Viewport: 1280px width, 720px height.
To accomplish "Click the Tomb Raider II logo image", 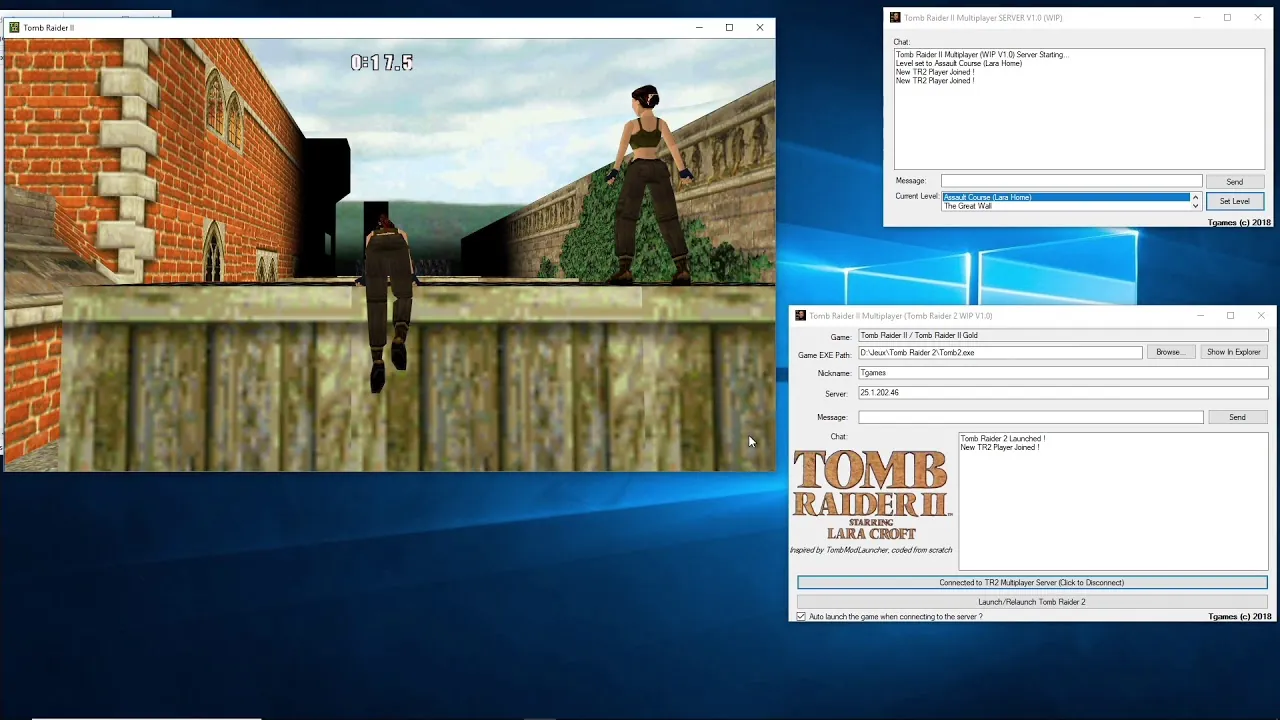I will click(871, 495).
